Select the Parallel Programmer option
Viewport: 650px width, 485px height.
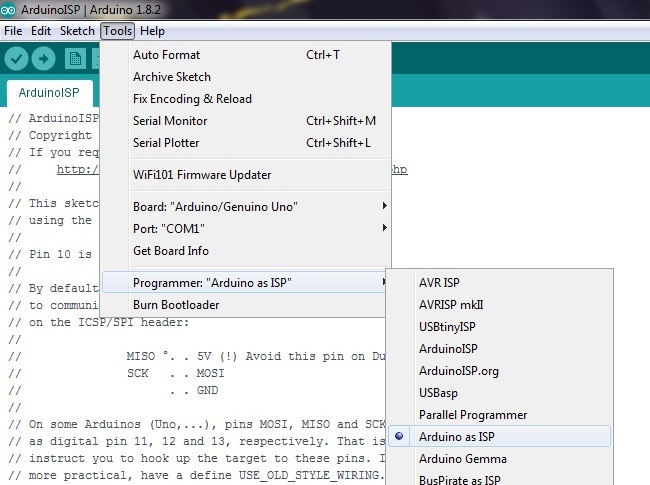tap(500, 415)
